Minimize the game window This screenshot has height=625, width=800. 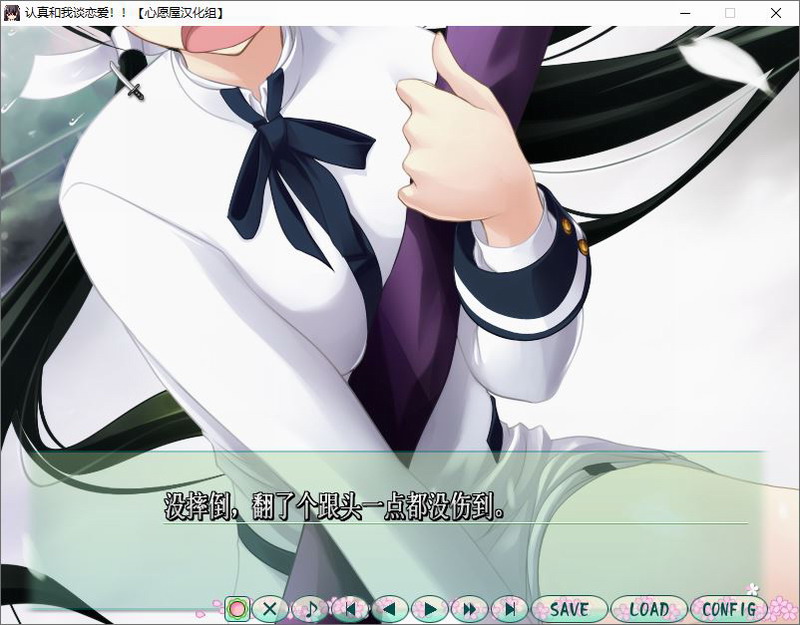point(684,13)
